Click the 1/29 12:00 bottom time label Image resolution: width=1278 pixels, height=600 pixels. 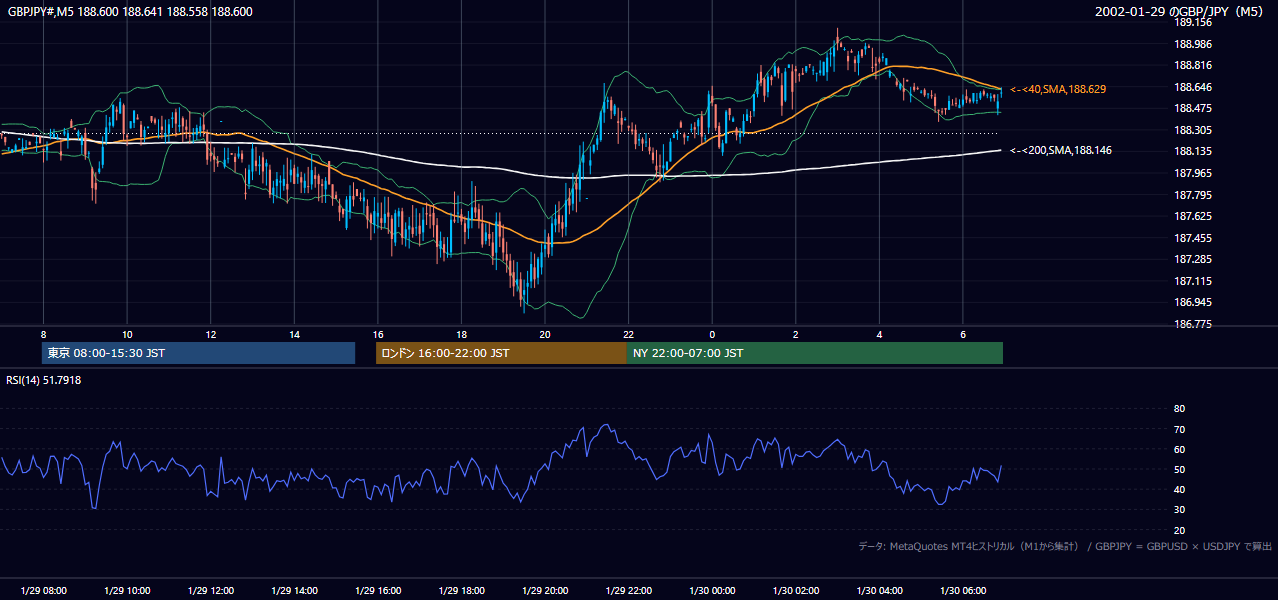211,591
